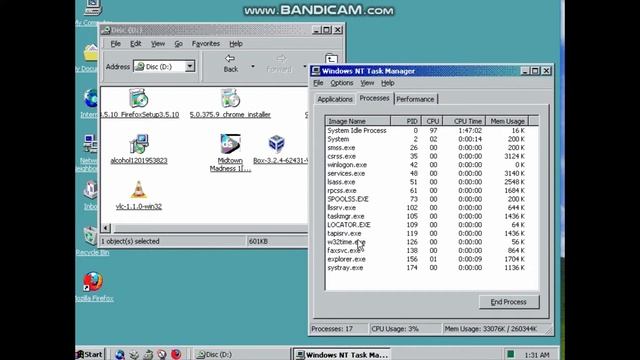
Task: Click left arrow of horizontal scrollbar
Action: tap(106, 228)
